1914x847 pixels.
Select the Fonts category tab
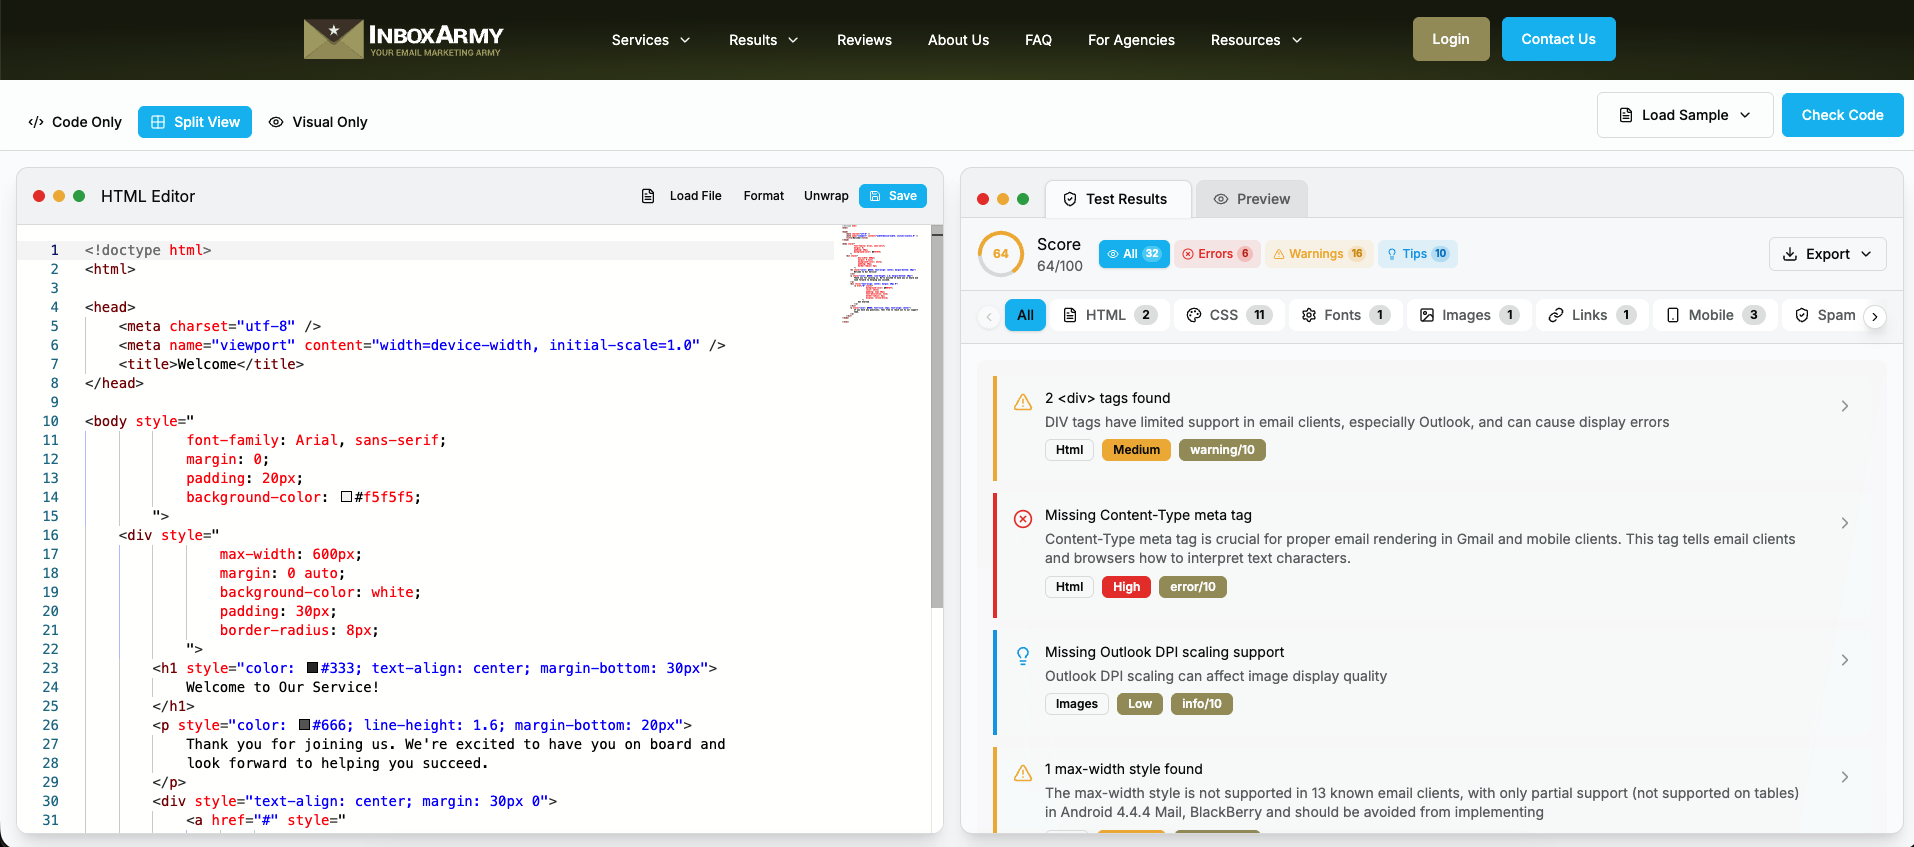(1345, 315)
